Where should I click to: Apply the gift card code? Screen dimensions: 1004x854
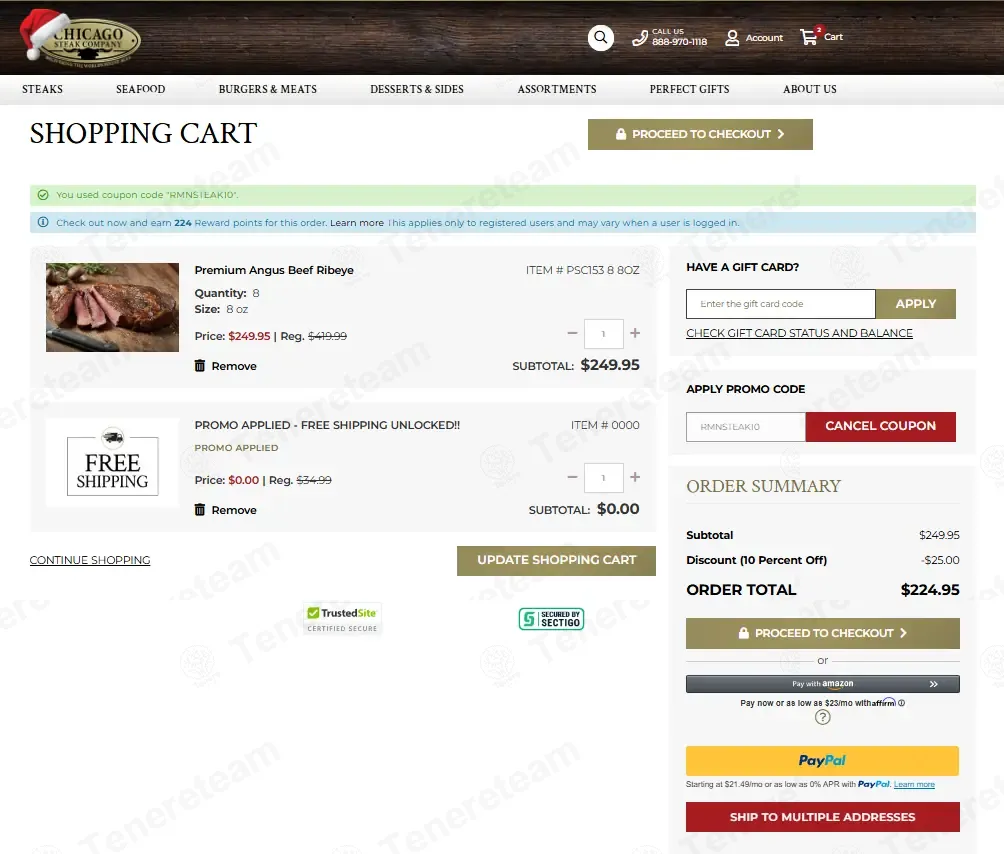tap(916, 304)
